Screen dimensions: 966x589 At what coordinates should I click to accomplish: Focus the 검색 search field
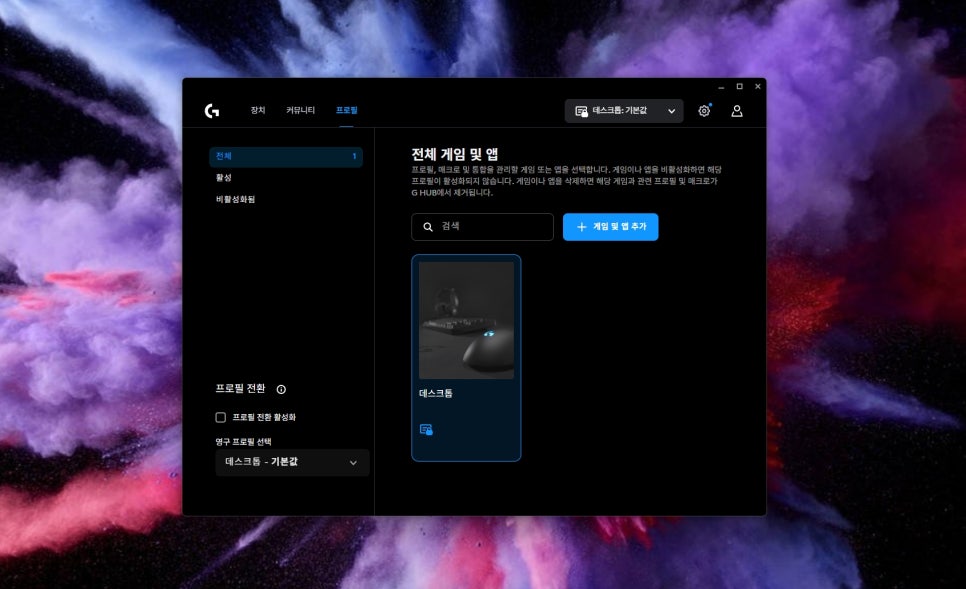[482, 227]
